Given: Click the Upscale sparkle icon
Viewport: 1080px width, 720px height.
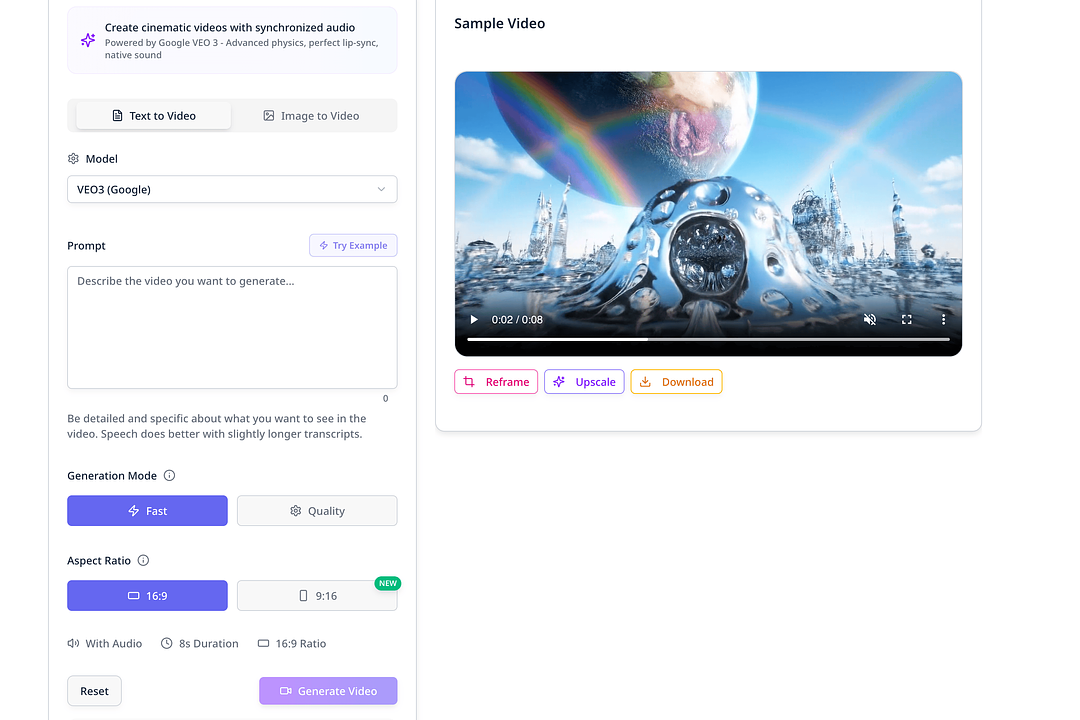Looking at the screenshot, I should (x=560, y=382).
